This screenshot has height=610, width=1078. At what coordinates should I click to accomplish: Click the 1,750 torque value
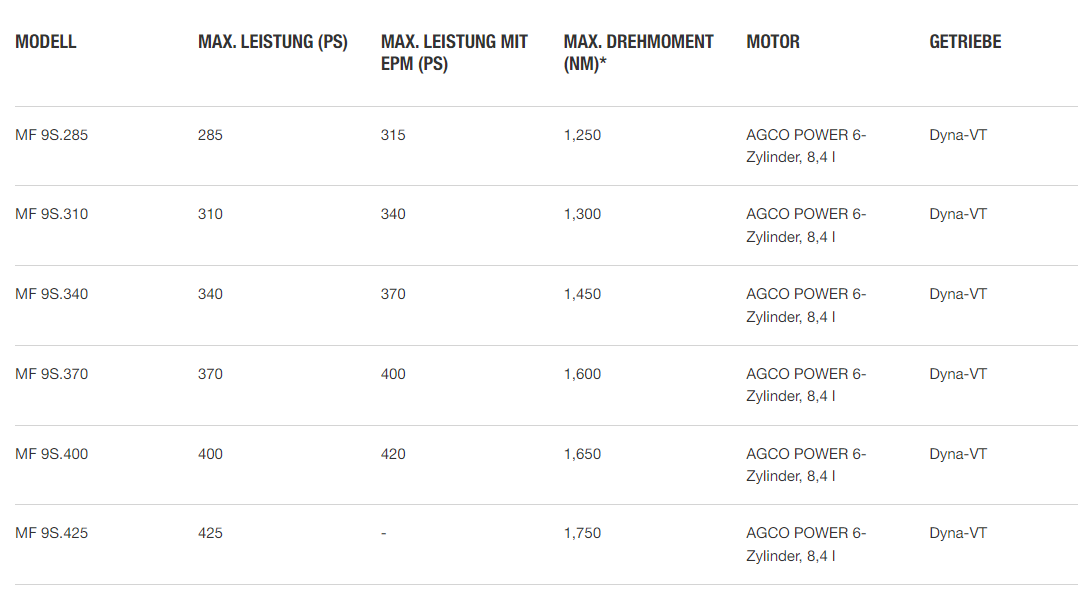pyautogui.click(x=582, y=534)
